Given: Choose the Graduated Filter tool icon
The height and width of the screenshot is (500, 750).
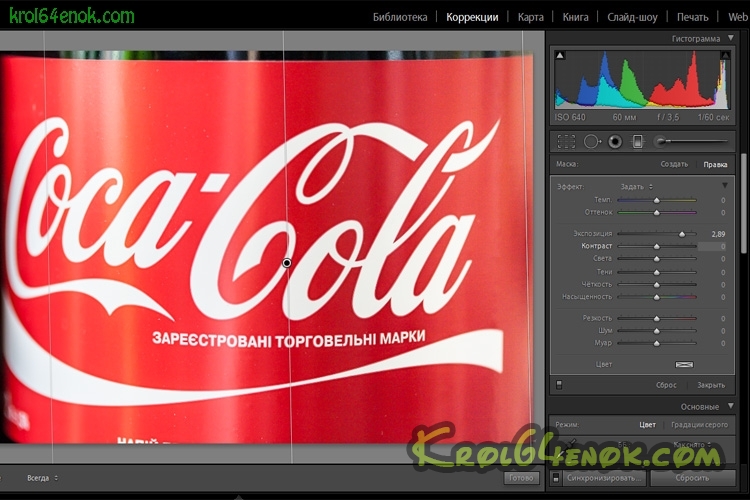Looking at the screenshot, I should pos(638,142).
